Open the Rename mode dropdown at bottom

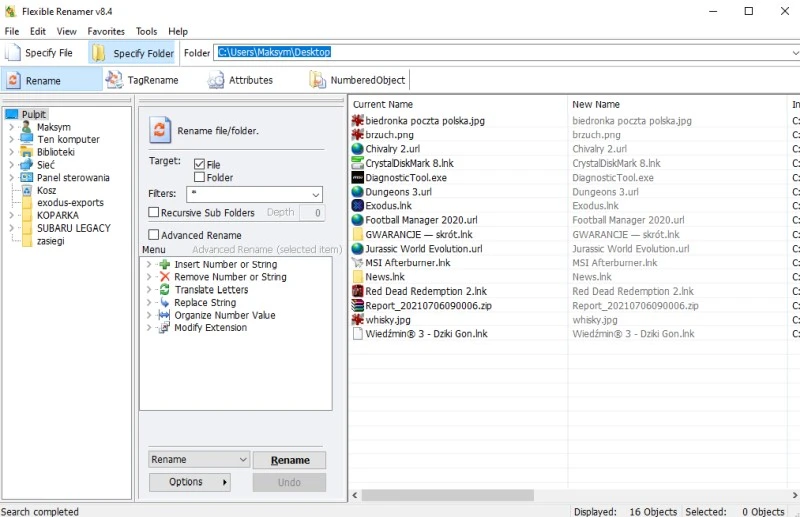[x=243, y=460]
